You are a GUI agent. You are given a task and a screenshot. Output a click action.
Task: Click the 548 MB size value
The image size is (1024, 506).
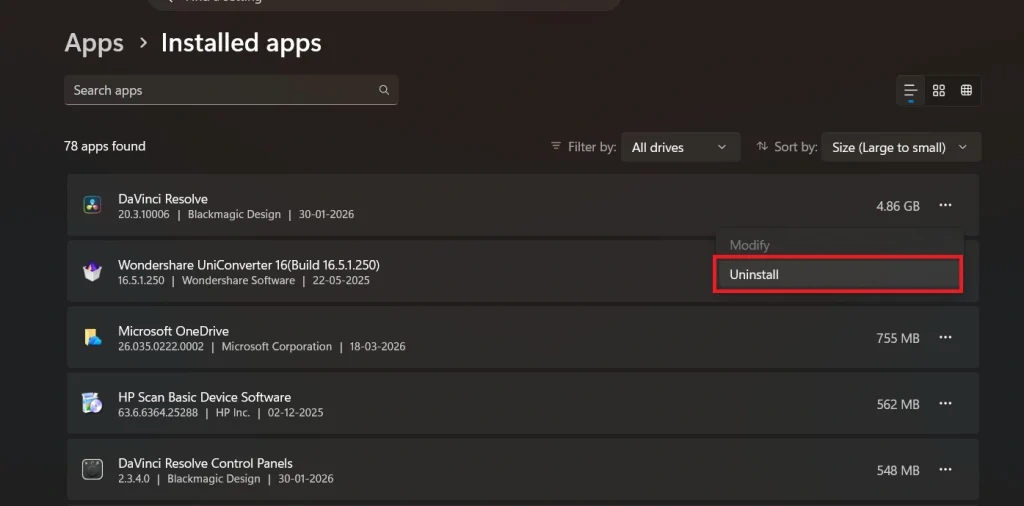pyautogui.click(x=898, y=470)
